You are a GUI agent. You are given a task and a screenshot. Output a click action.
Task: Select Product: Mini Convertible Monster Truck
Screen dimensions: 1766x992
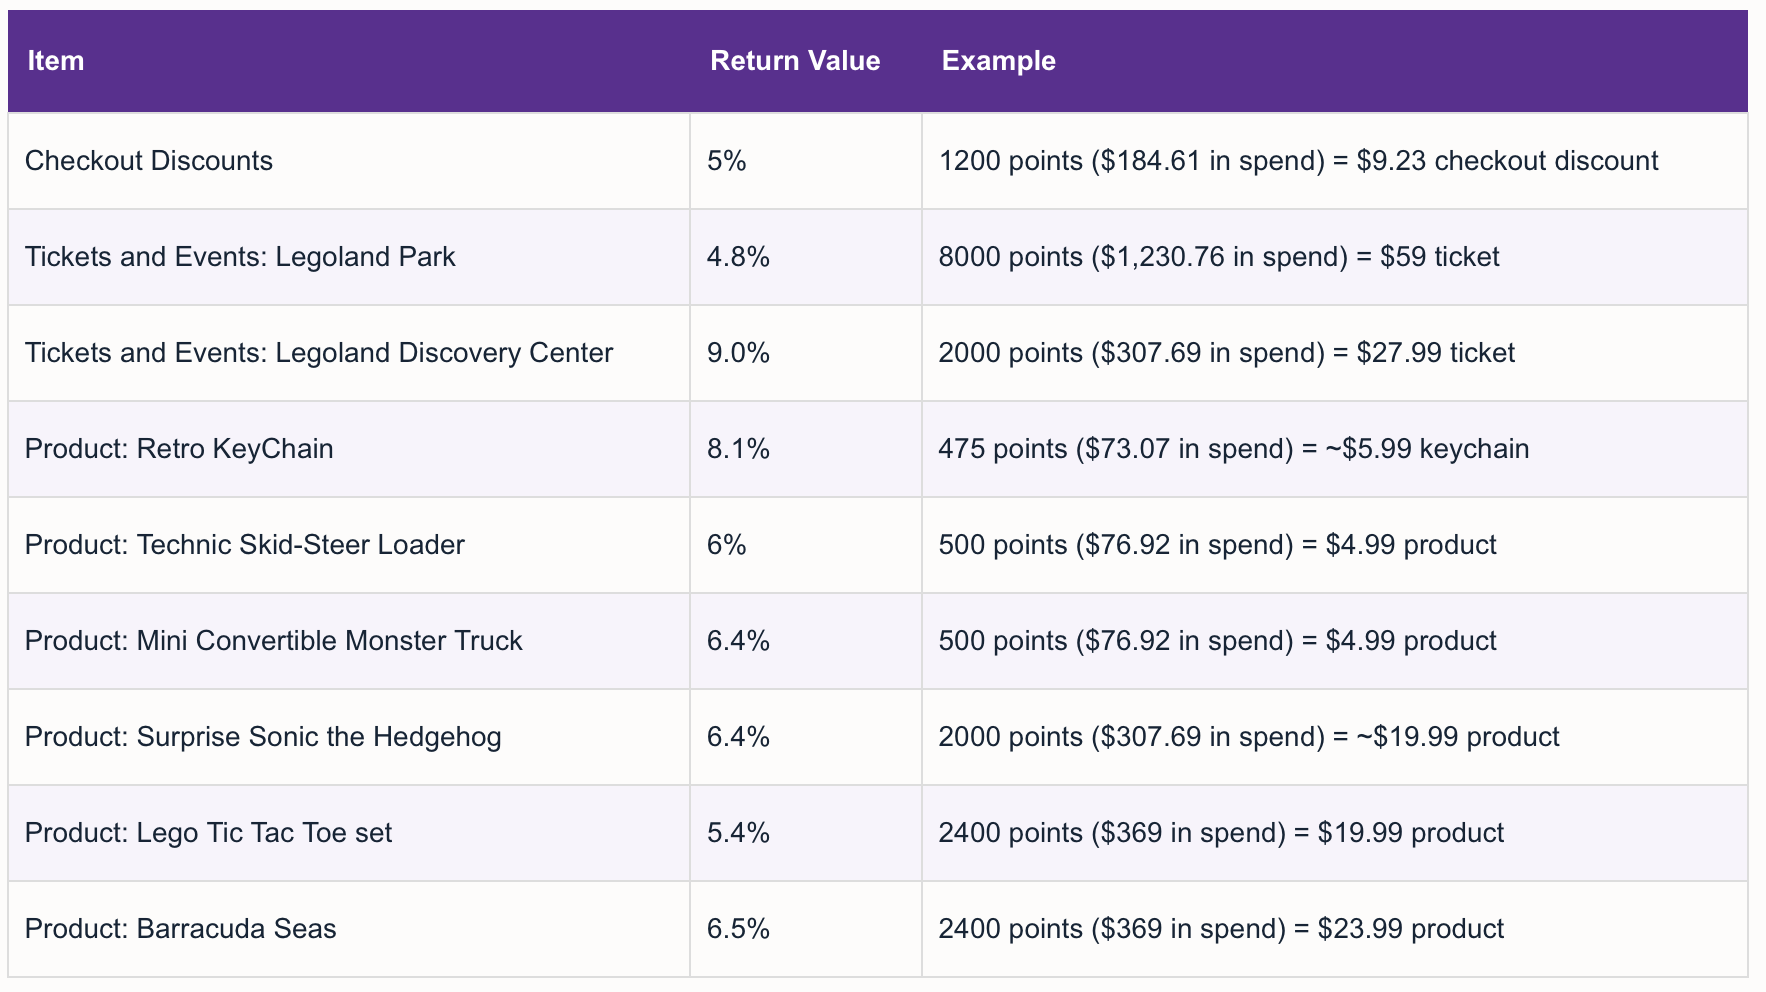274,641
